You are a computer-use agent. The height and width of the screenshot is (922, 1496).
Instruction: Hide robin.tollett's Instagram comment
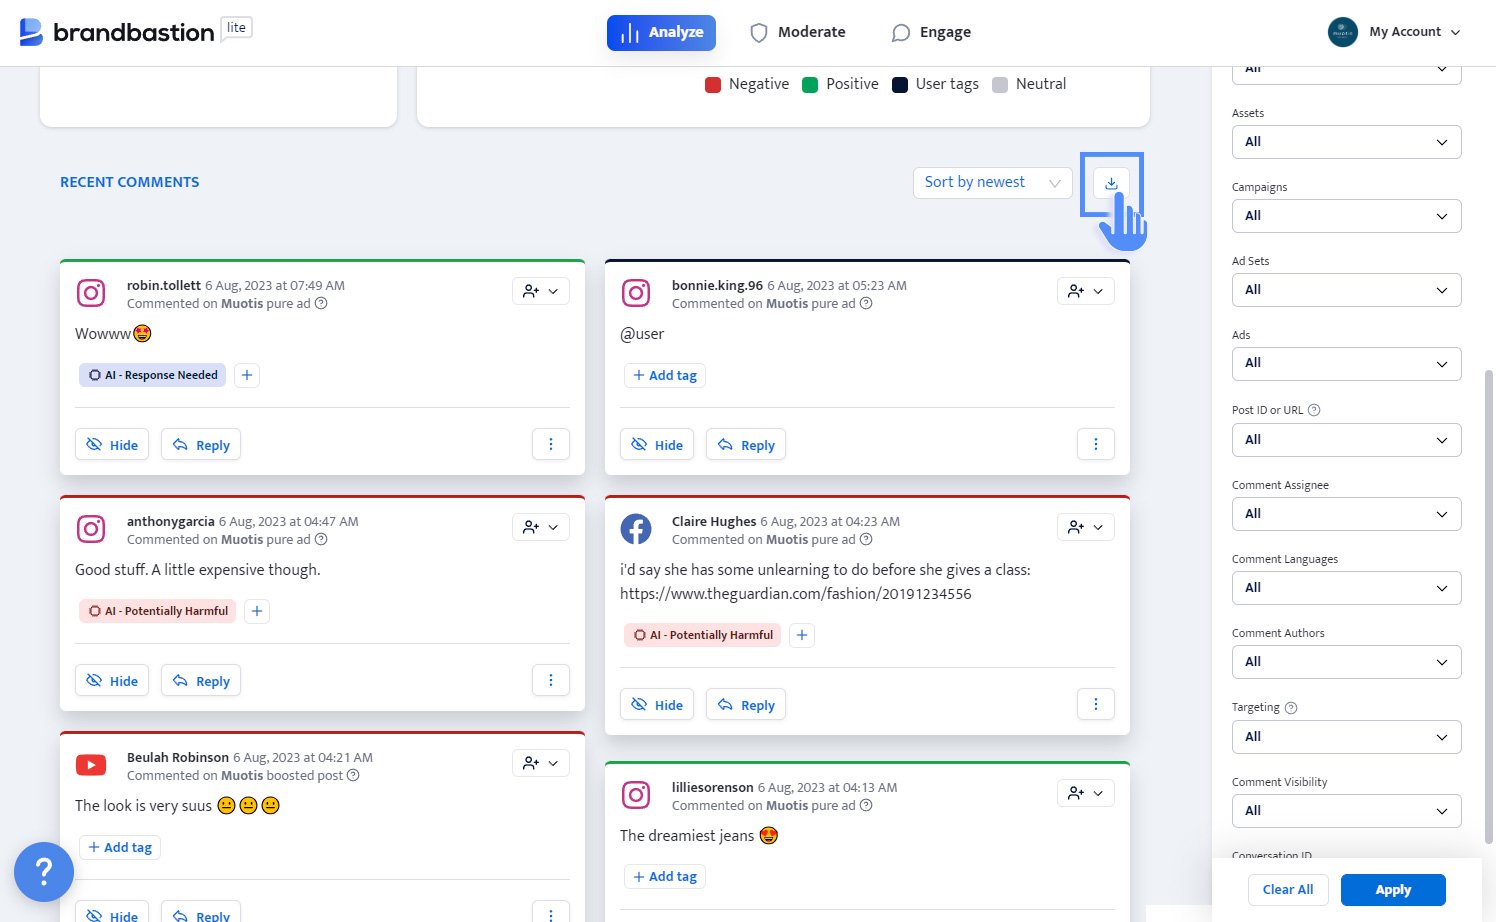click(111, 443)
